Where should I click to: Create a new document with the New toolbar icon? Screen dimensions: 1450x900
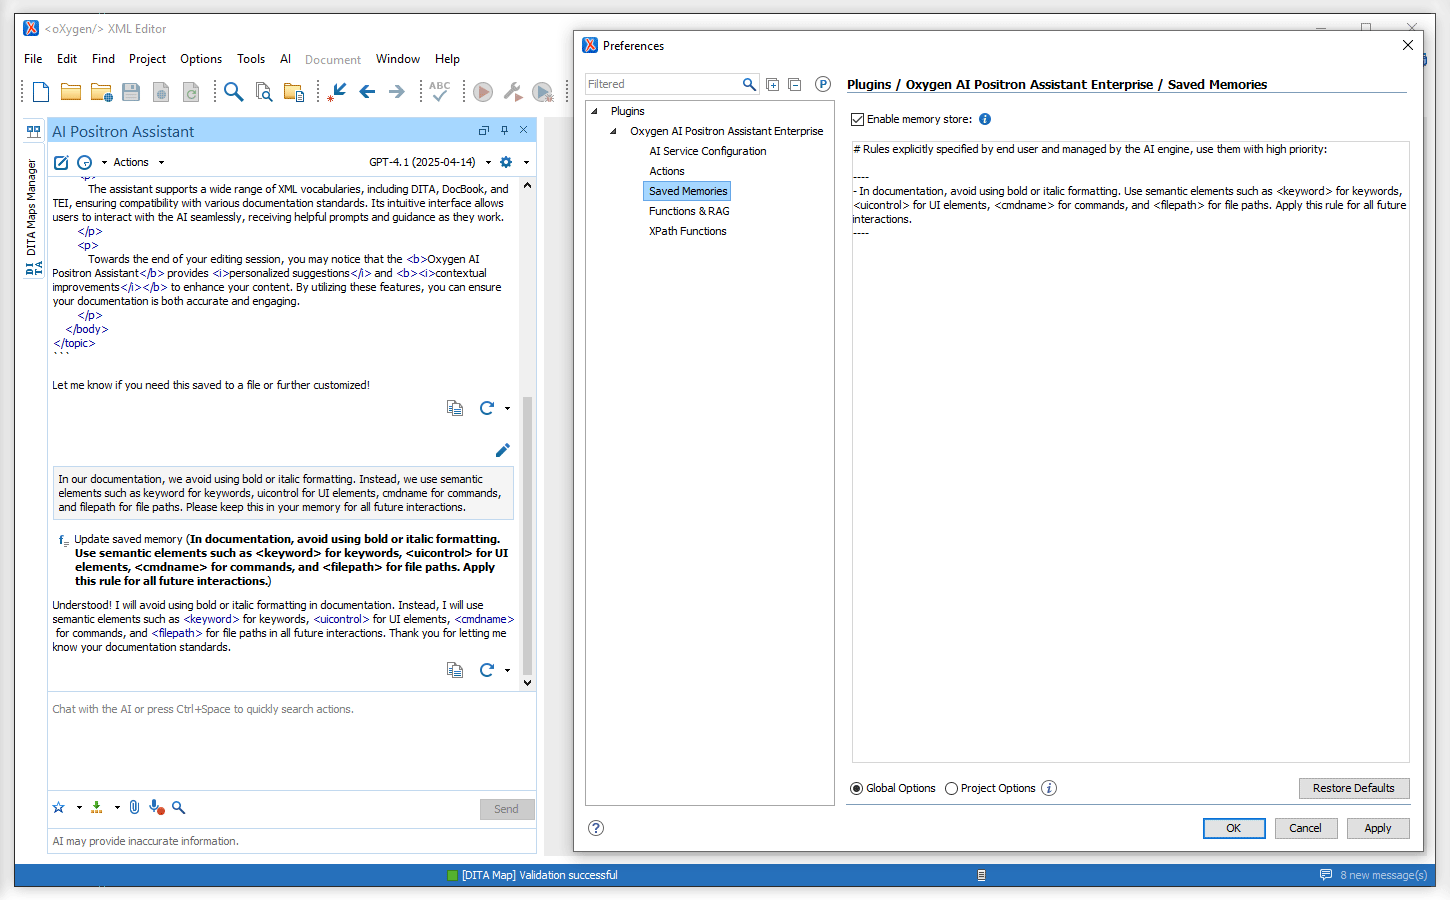[x=41, y=92]
